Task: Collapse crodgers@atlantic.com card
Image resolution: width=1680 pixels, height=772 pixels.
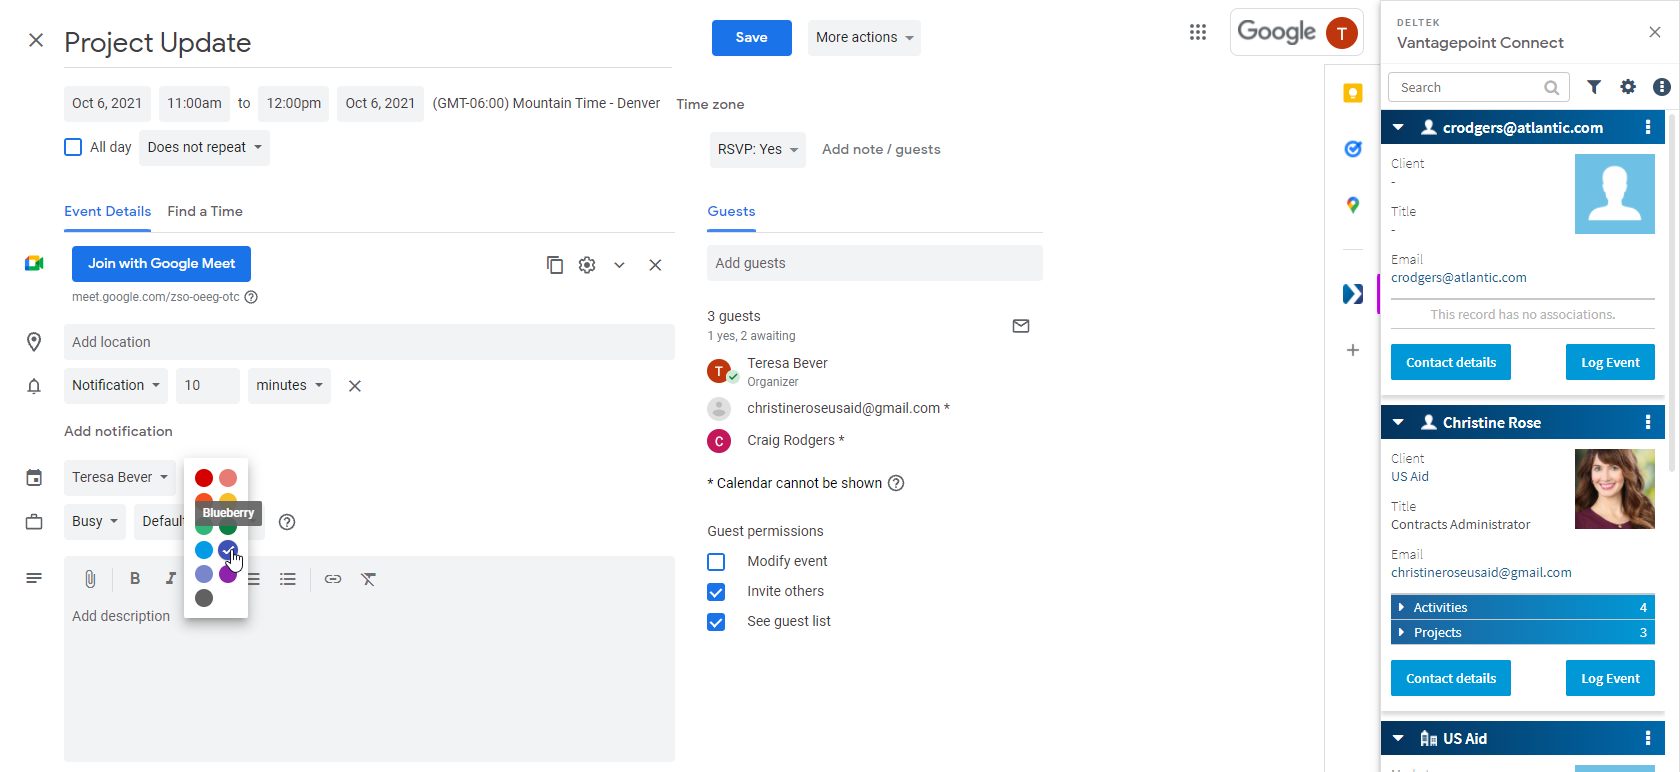Action: click(1399, 127)
